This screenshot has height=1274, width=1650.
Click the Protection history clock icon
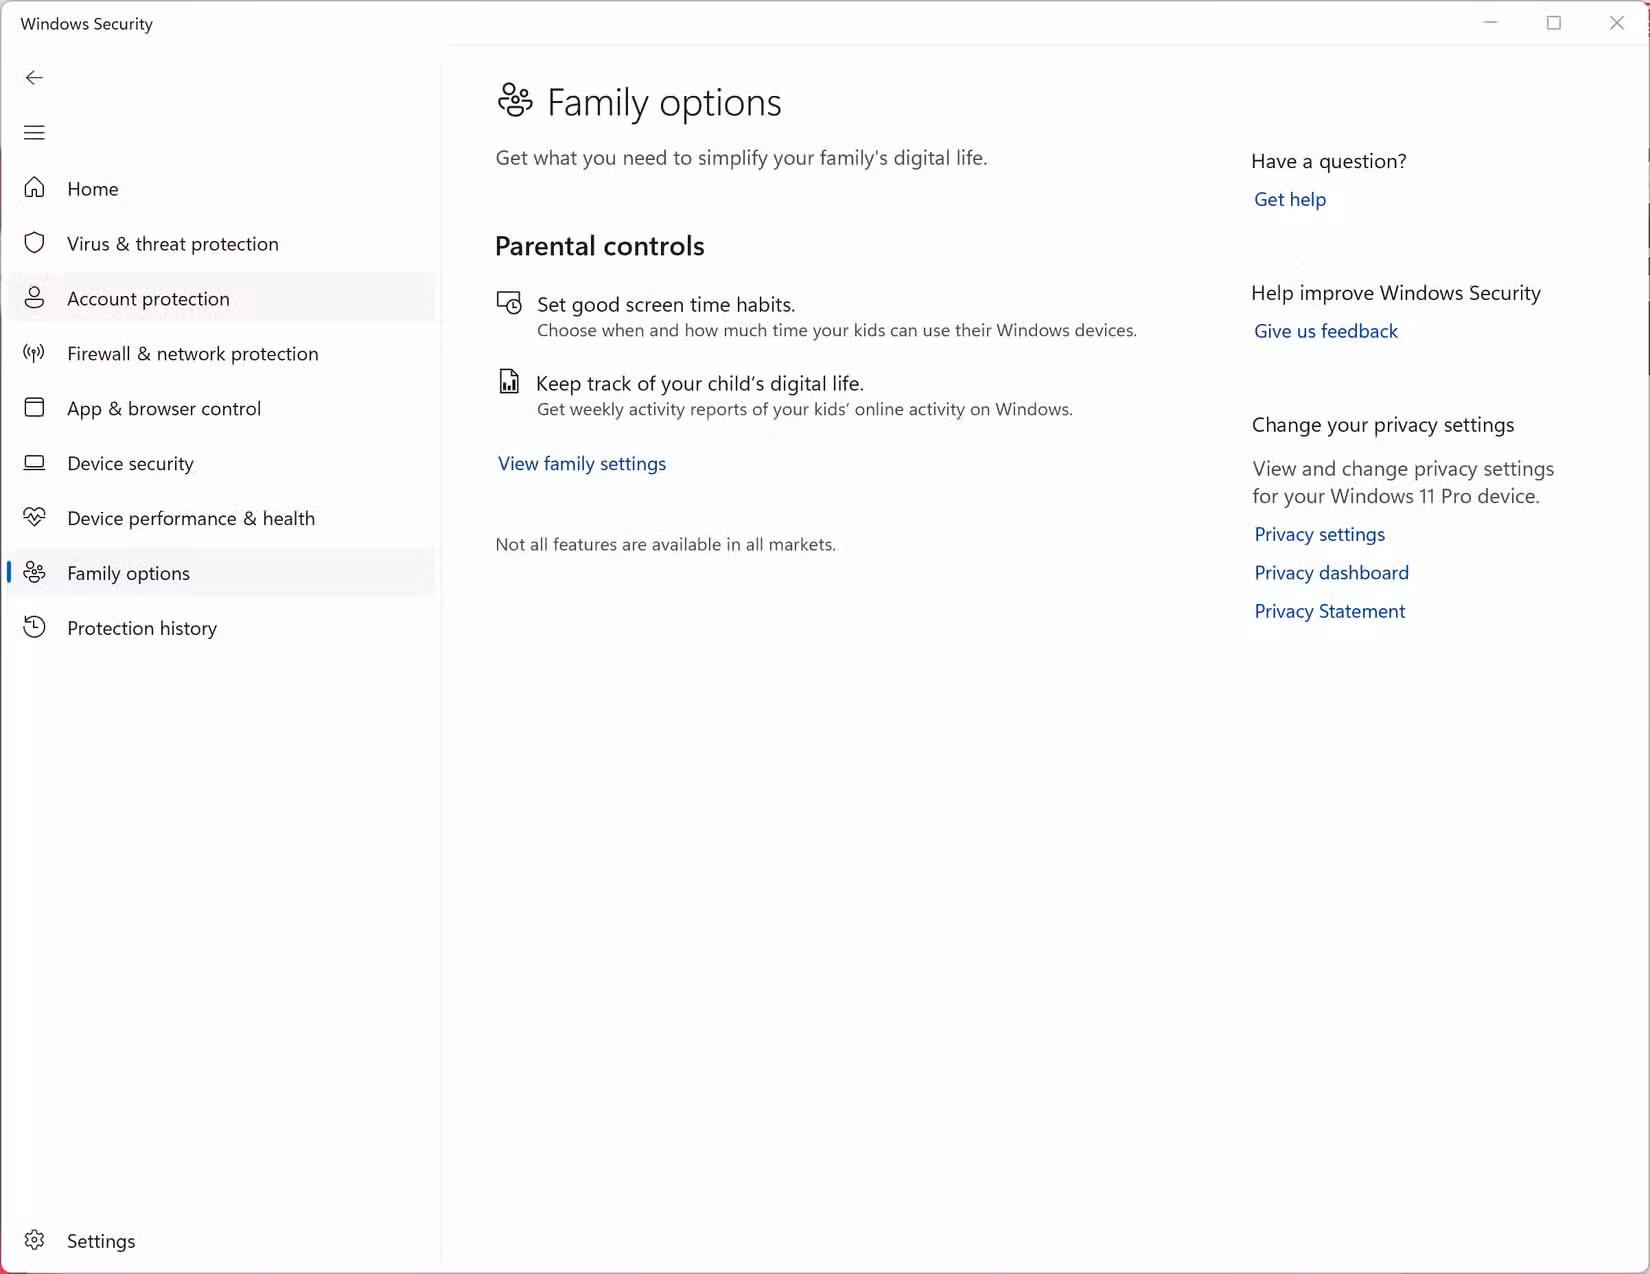pos(34,627)
